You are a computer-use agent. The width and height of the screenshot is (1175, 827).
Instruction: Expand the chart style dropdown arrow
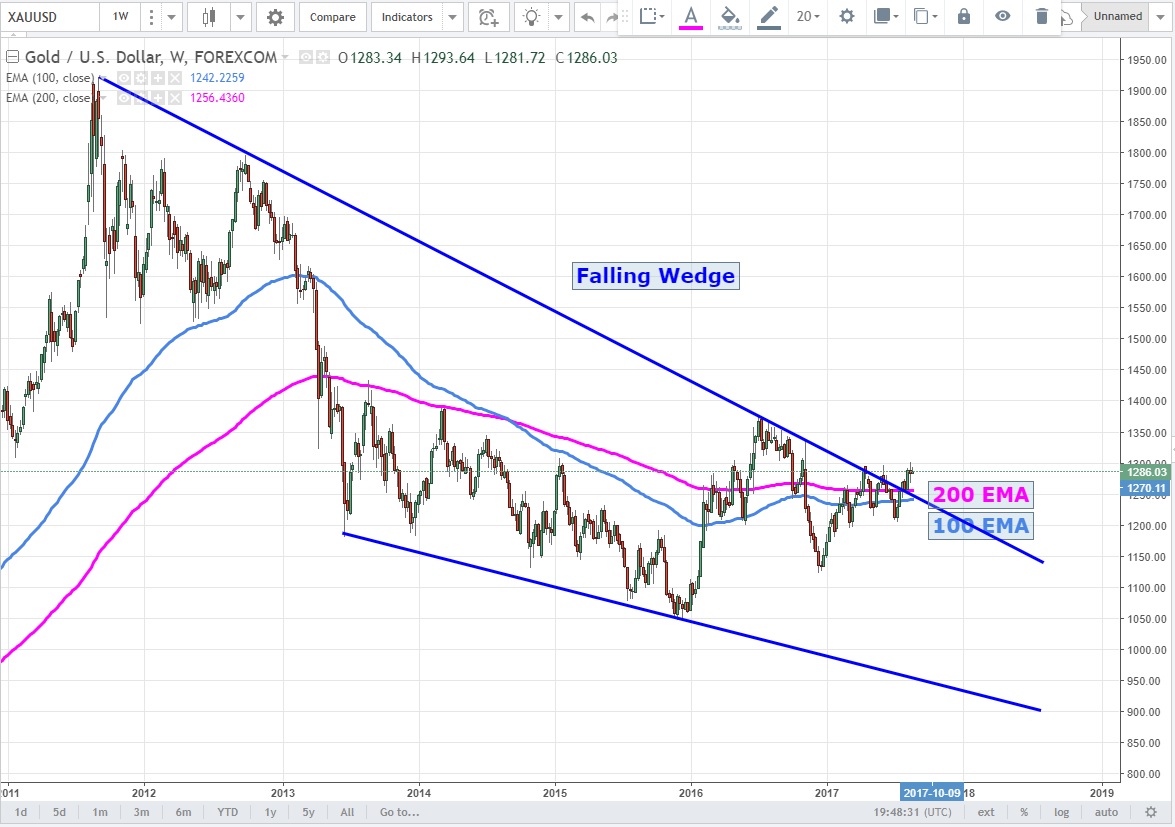(x=241, y=17)
